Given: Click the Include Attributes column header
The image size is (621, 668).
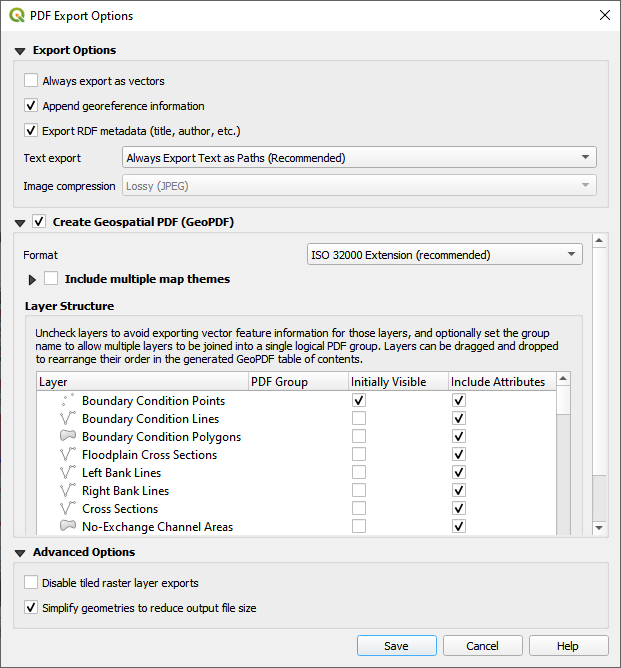Looking at the screenshot, I should click(497, 382).
